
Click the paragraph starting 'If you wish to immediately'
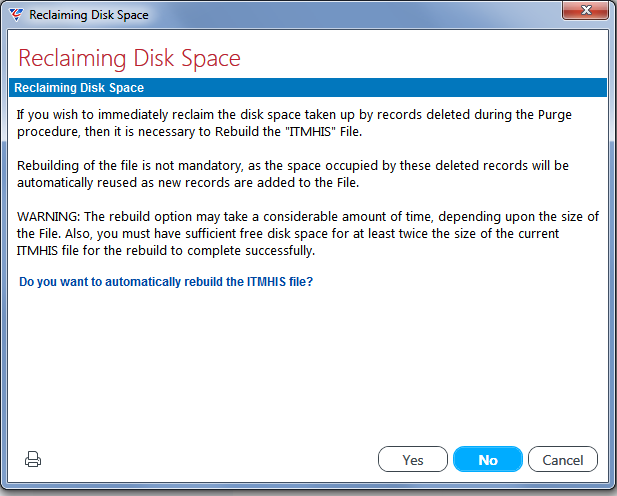point(294,123)
